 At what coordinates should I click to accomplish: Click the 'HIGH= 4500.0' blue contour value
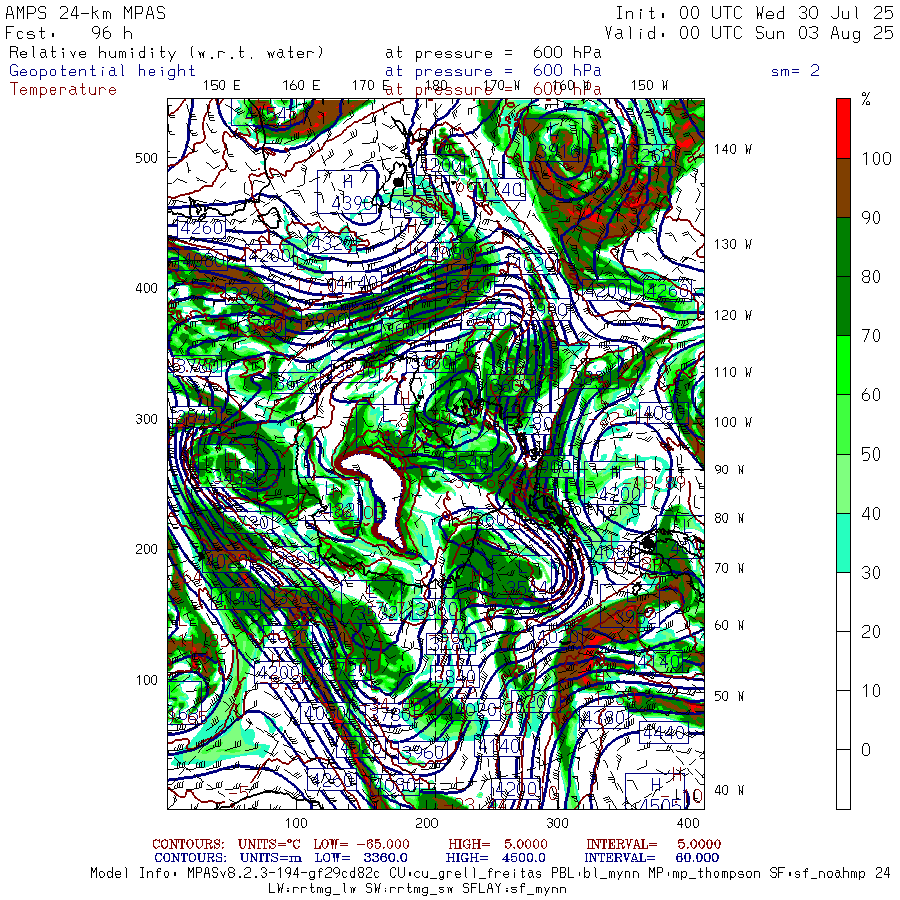[x=495, y=858]
